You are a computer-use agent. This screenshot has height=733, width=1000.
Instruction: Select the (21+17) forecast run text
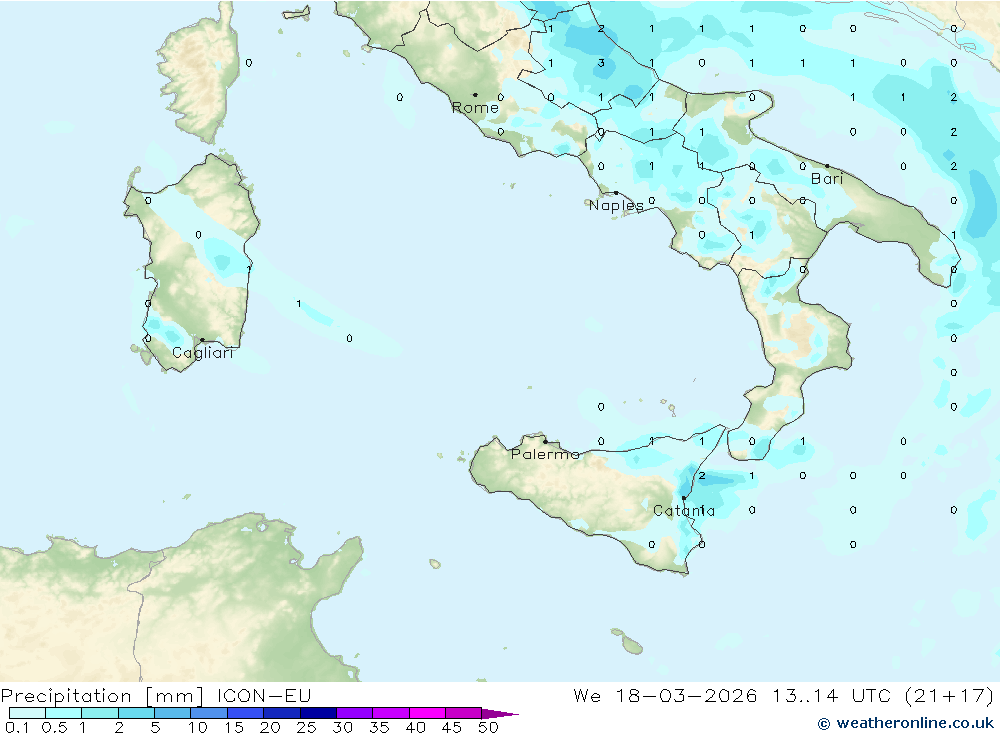950,695
